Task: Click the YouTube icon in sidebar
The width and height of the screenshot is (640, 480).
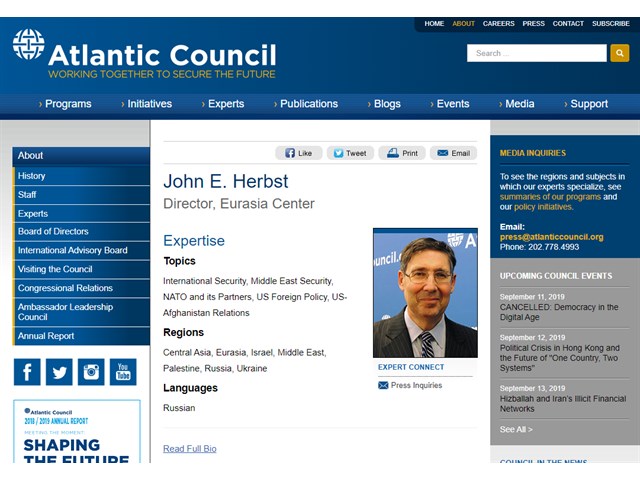Action: (123, 372)
